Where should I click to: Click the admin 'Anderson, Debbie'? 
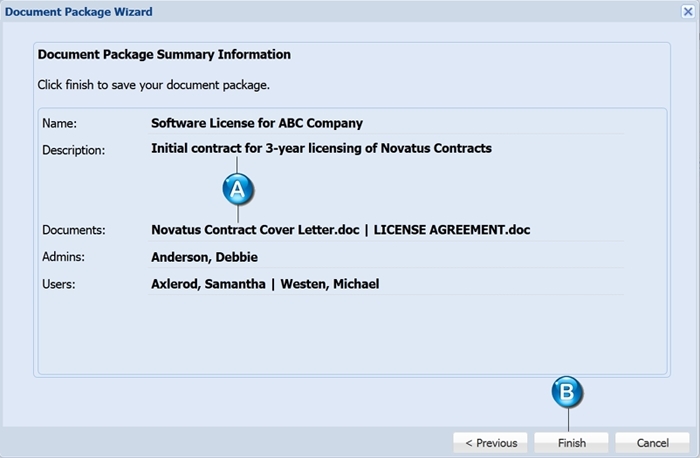(204, 257)
